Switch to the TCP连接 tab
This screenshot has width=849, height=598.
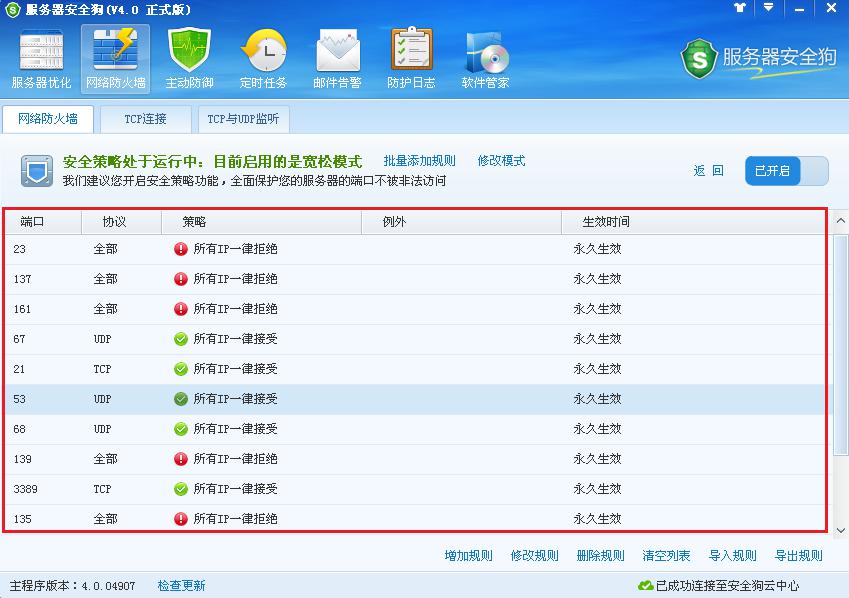click(145, 119)
